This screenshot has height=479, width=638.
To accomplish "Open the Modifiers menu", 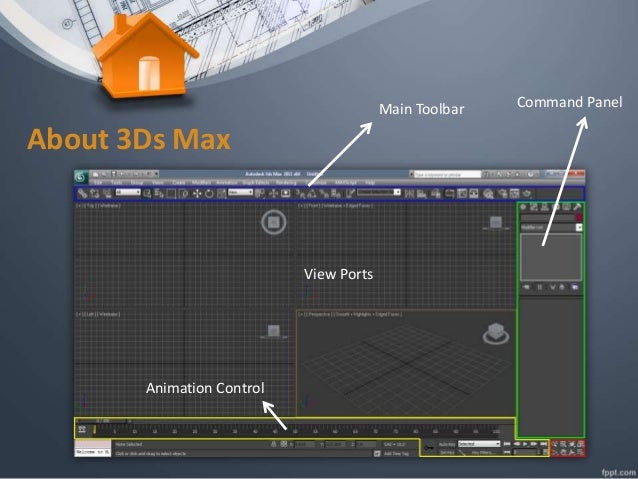I will [201, 182].
